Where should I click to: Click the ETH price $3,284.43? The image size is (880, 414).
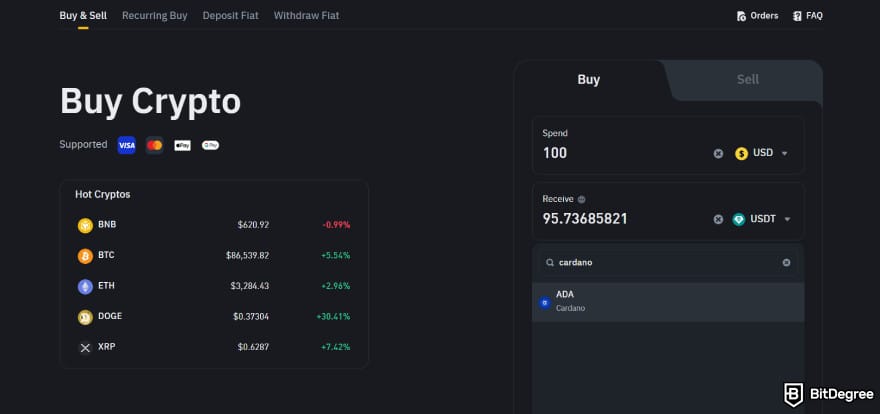coord(250,286)
